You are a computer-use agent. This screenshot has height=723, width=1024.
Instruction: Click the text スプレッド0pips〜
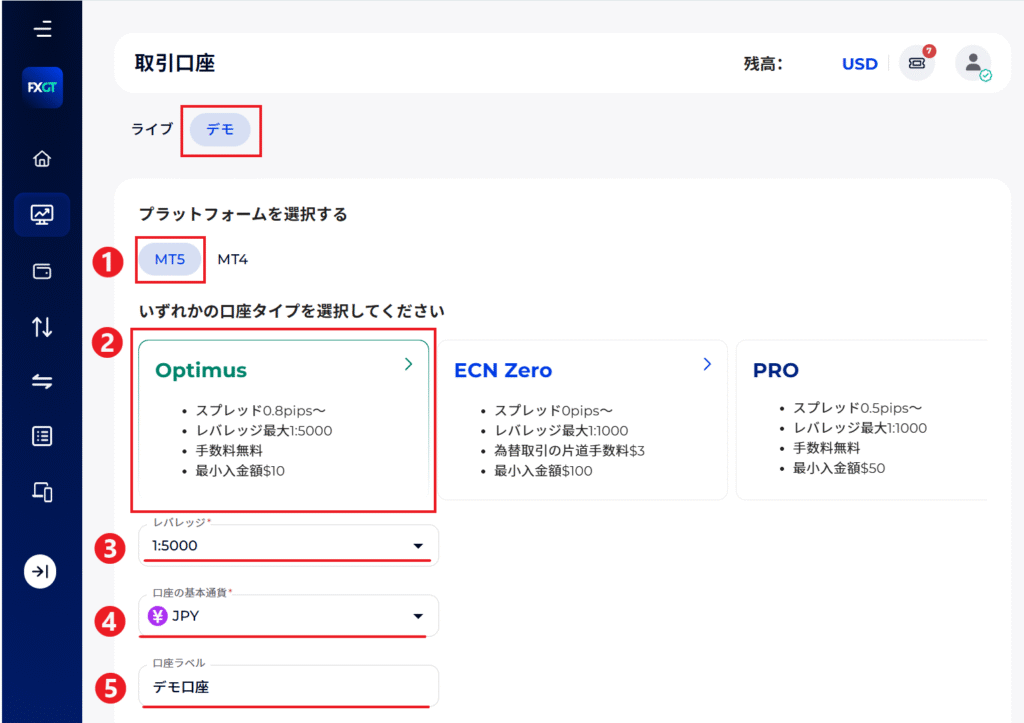coord(553,411)
